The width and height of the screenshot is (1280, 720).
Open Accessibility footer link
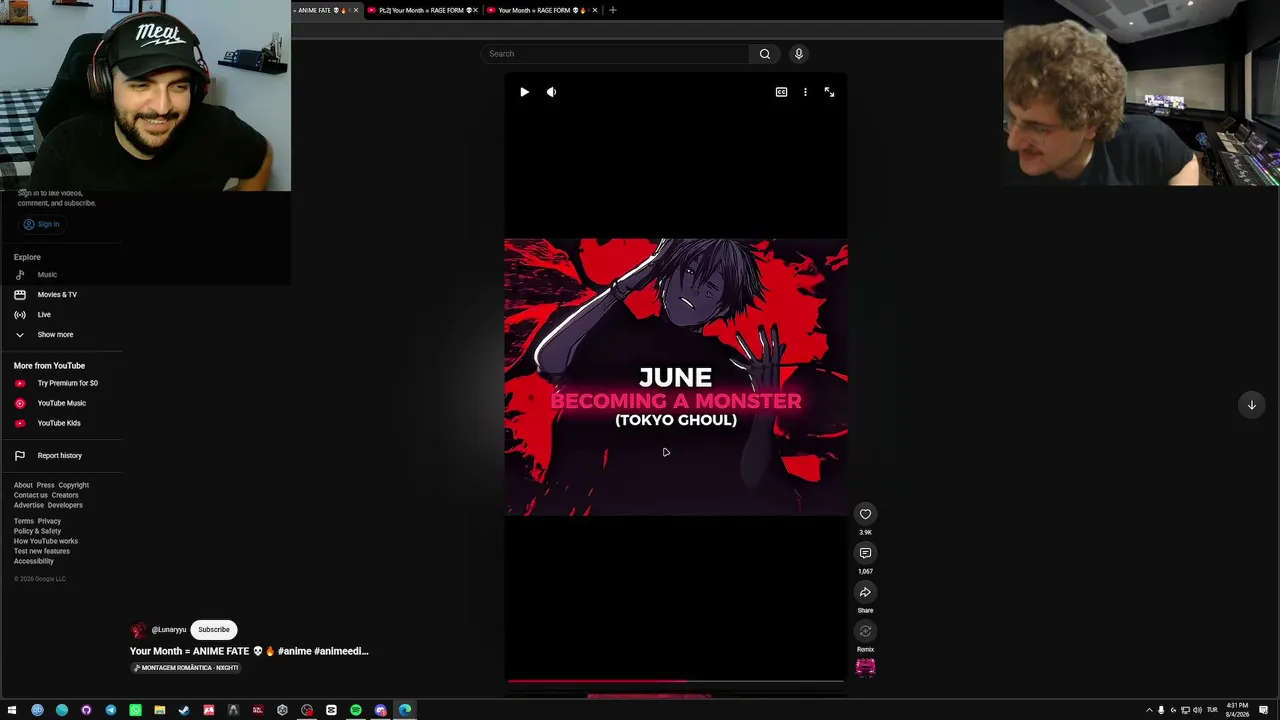(x=34, y=561)
